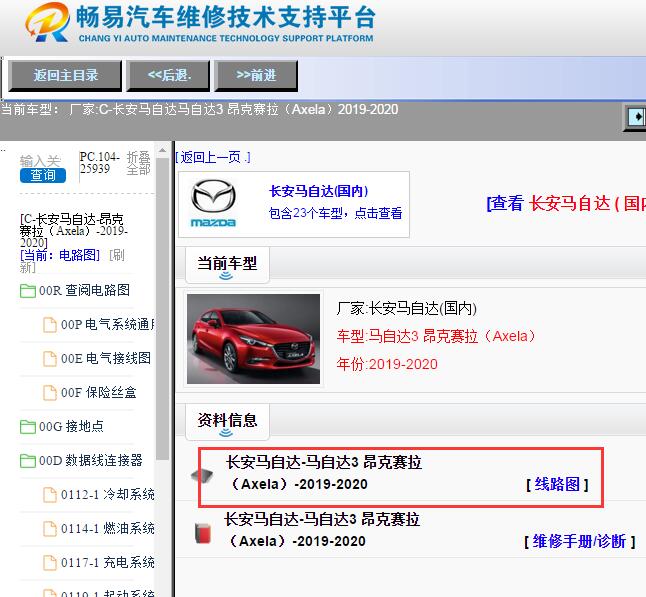This screenshot has height=597, width=646.
Task: Click the PC.104-25939 code text
Action: click(100, 163)
